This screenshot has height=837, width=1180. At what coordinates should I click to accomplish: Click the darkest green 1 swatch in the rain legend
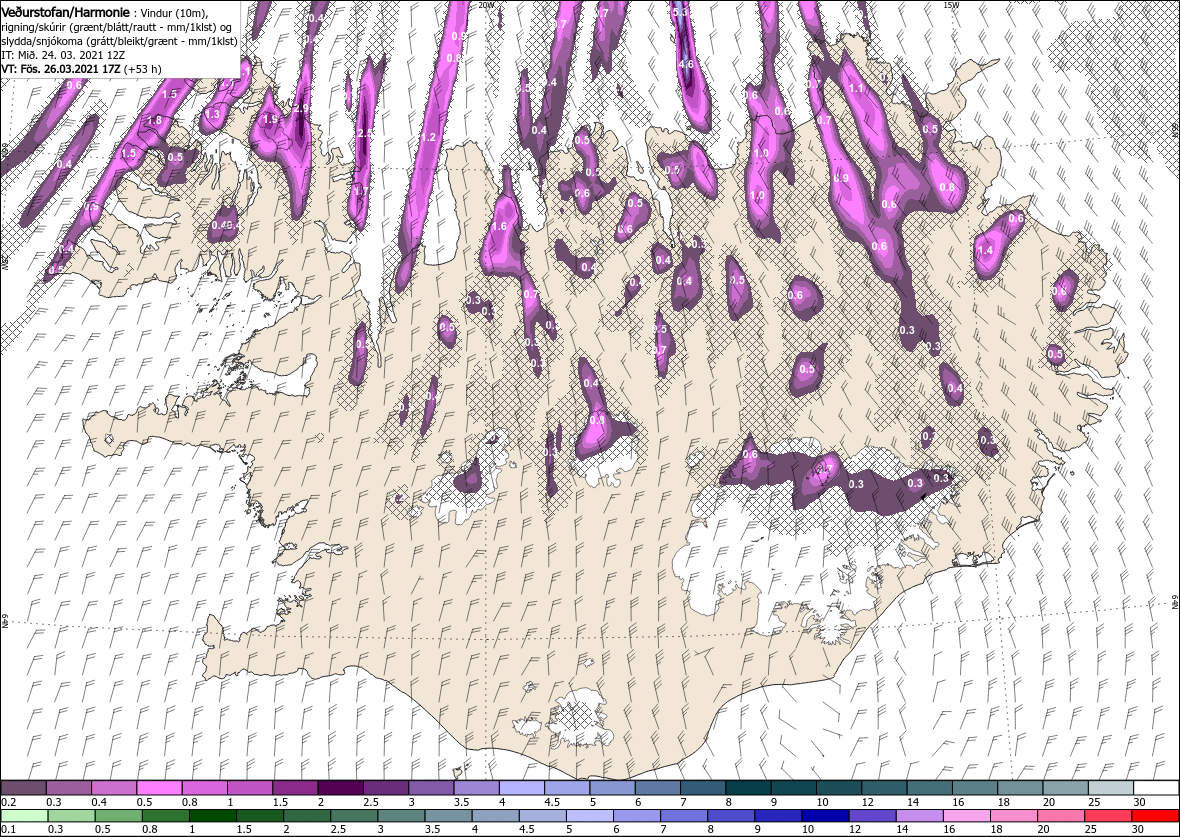[x=213, y=816]
